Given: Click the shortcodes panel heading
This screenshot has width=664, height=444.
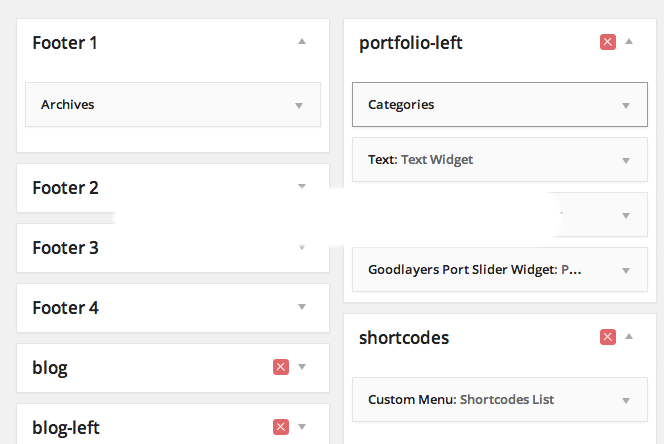Looking at the screenshot, I should pos(404,338).
